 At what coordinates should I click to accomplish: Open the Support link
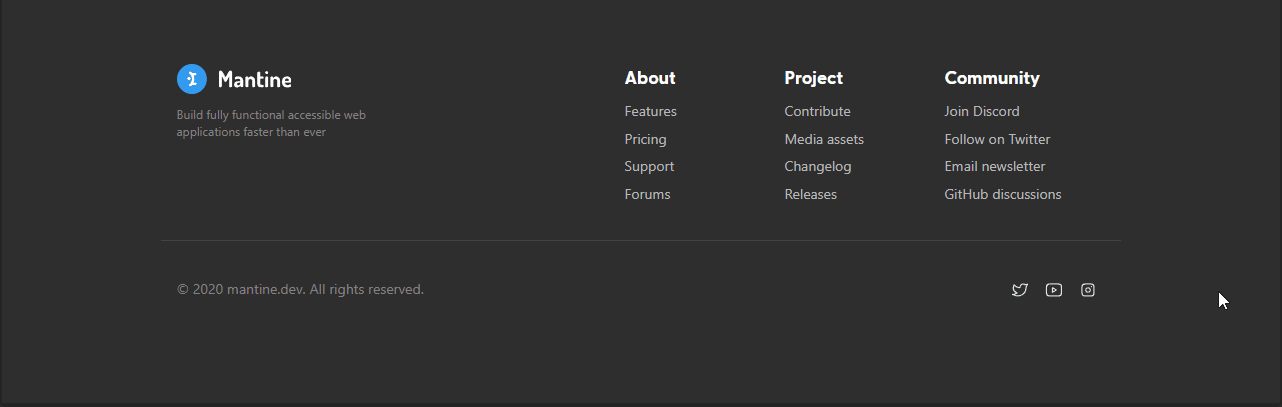click(x=650, y=166)
